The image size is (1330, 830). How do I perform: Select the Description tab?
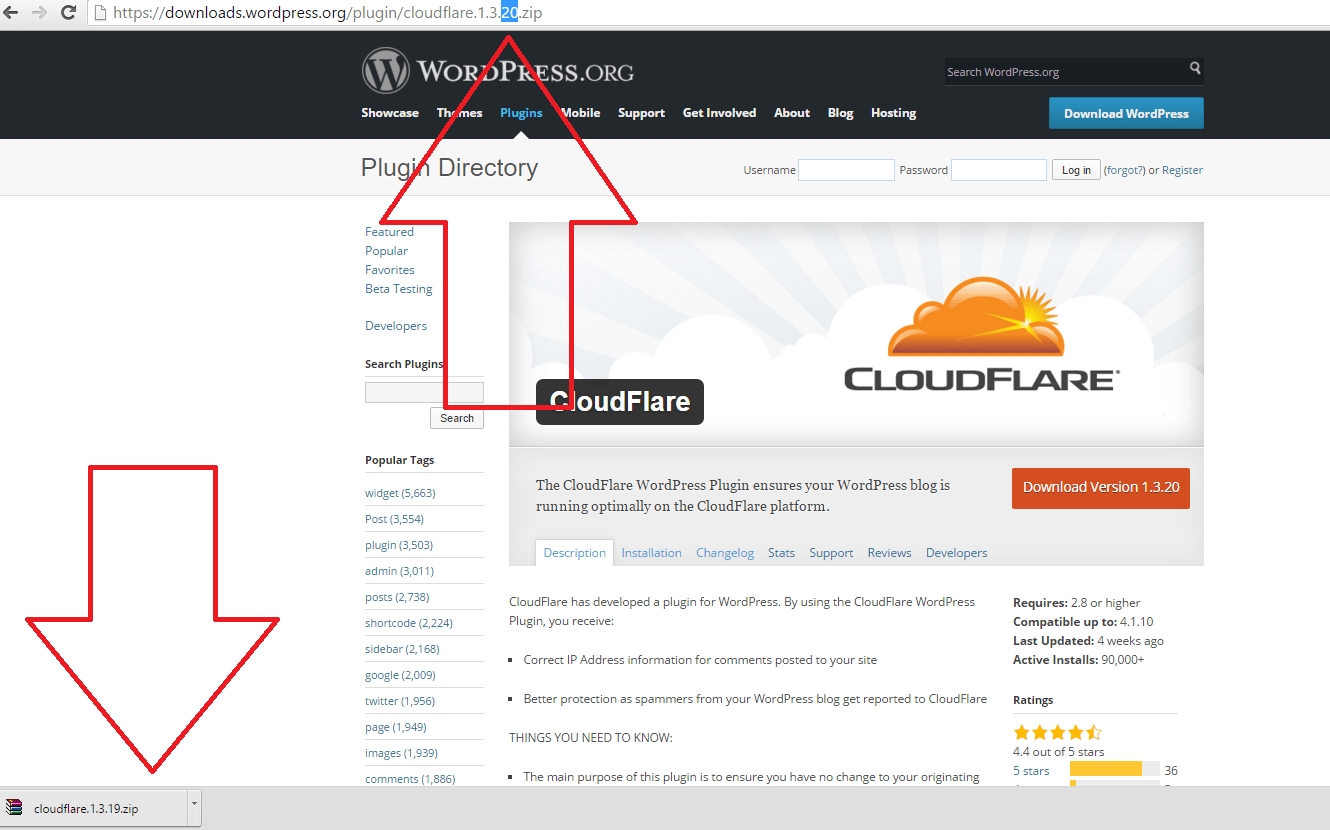(x=574, y=553)
